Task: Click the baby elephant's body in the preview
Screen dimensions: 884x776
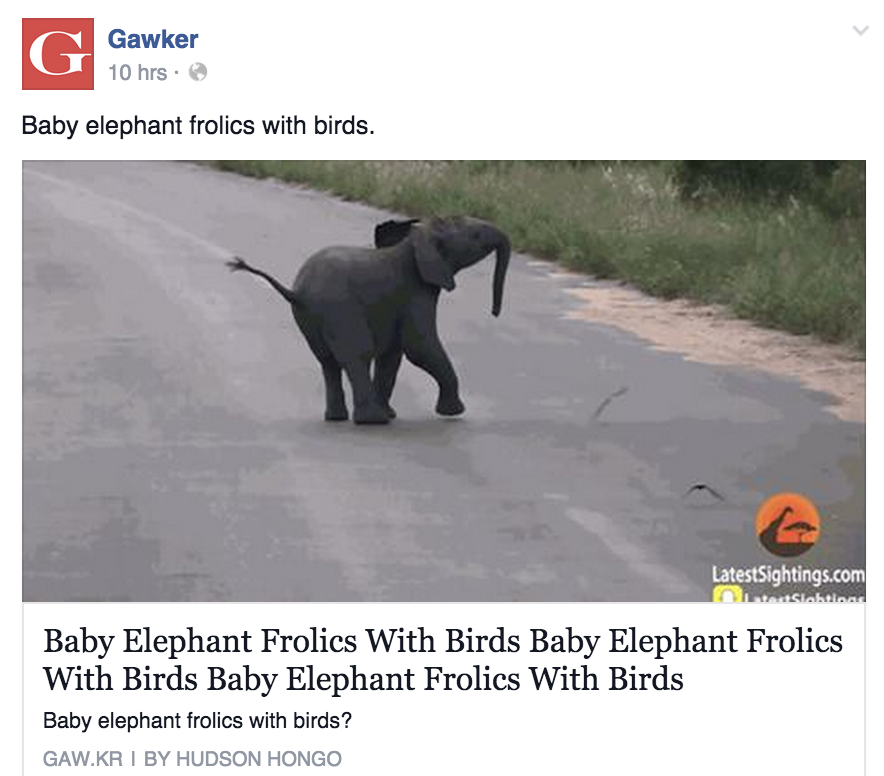Action: tap(361, 305)
